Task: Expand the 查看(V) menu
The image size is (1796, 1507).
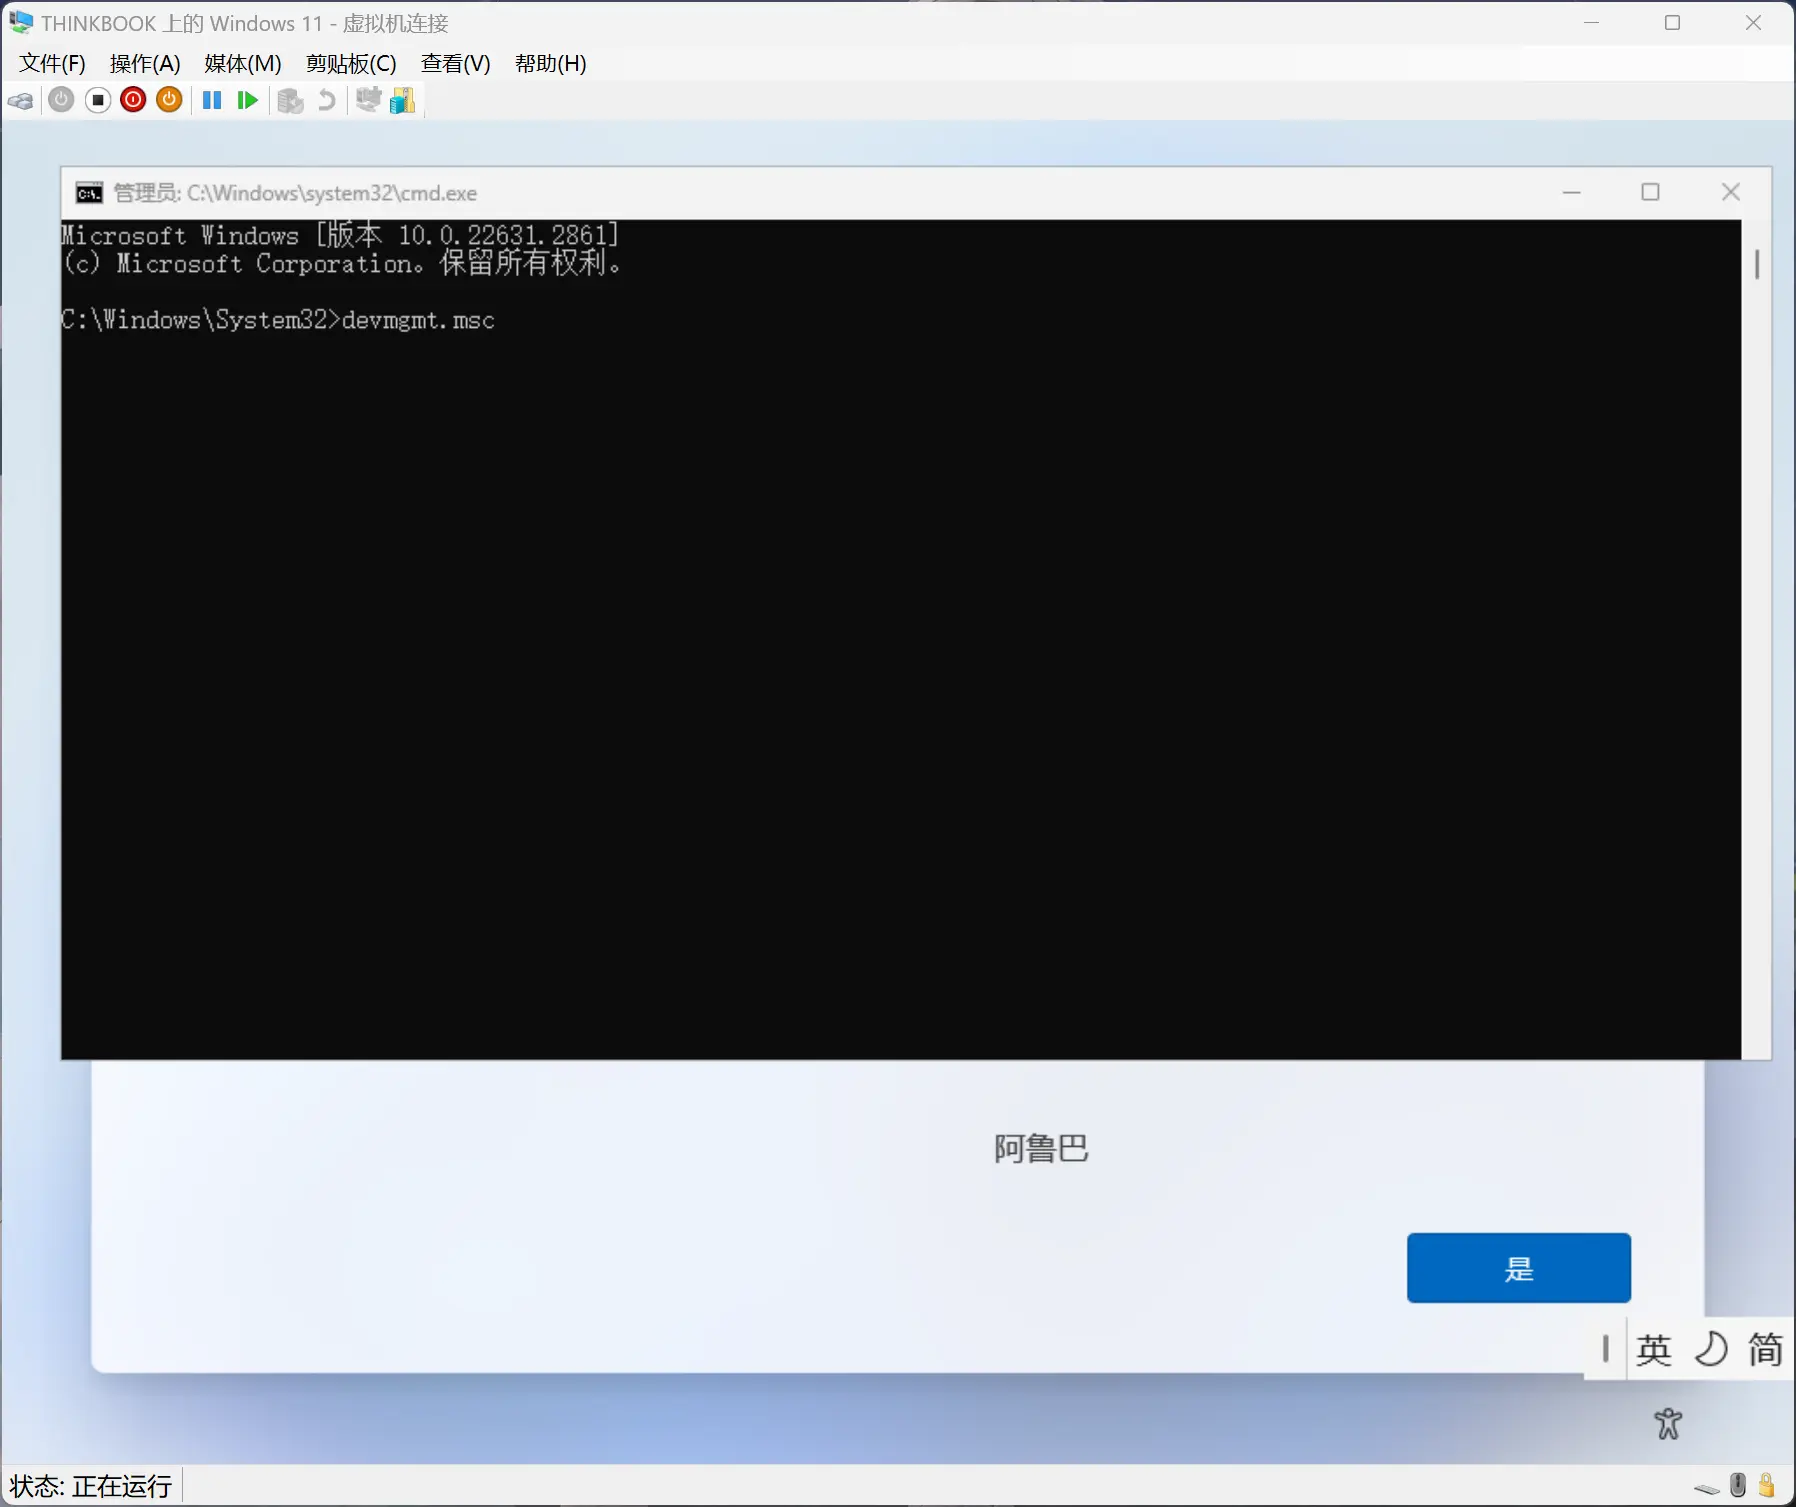Action: (x=455, y=64)
